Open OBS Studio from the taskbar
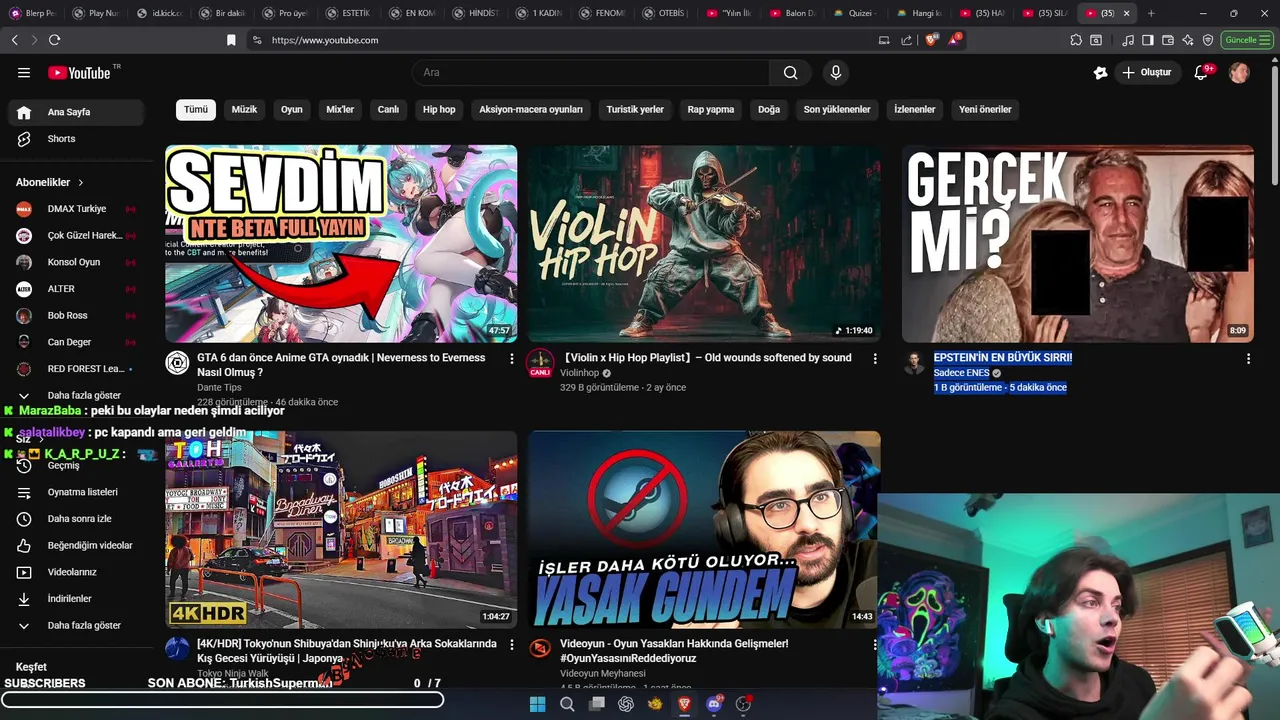This screenshot has height=720, width=1280. click(743, 704)
